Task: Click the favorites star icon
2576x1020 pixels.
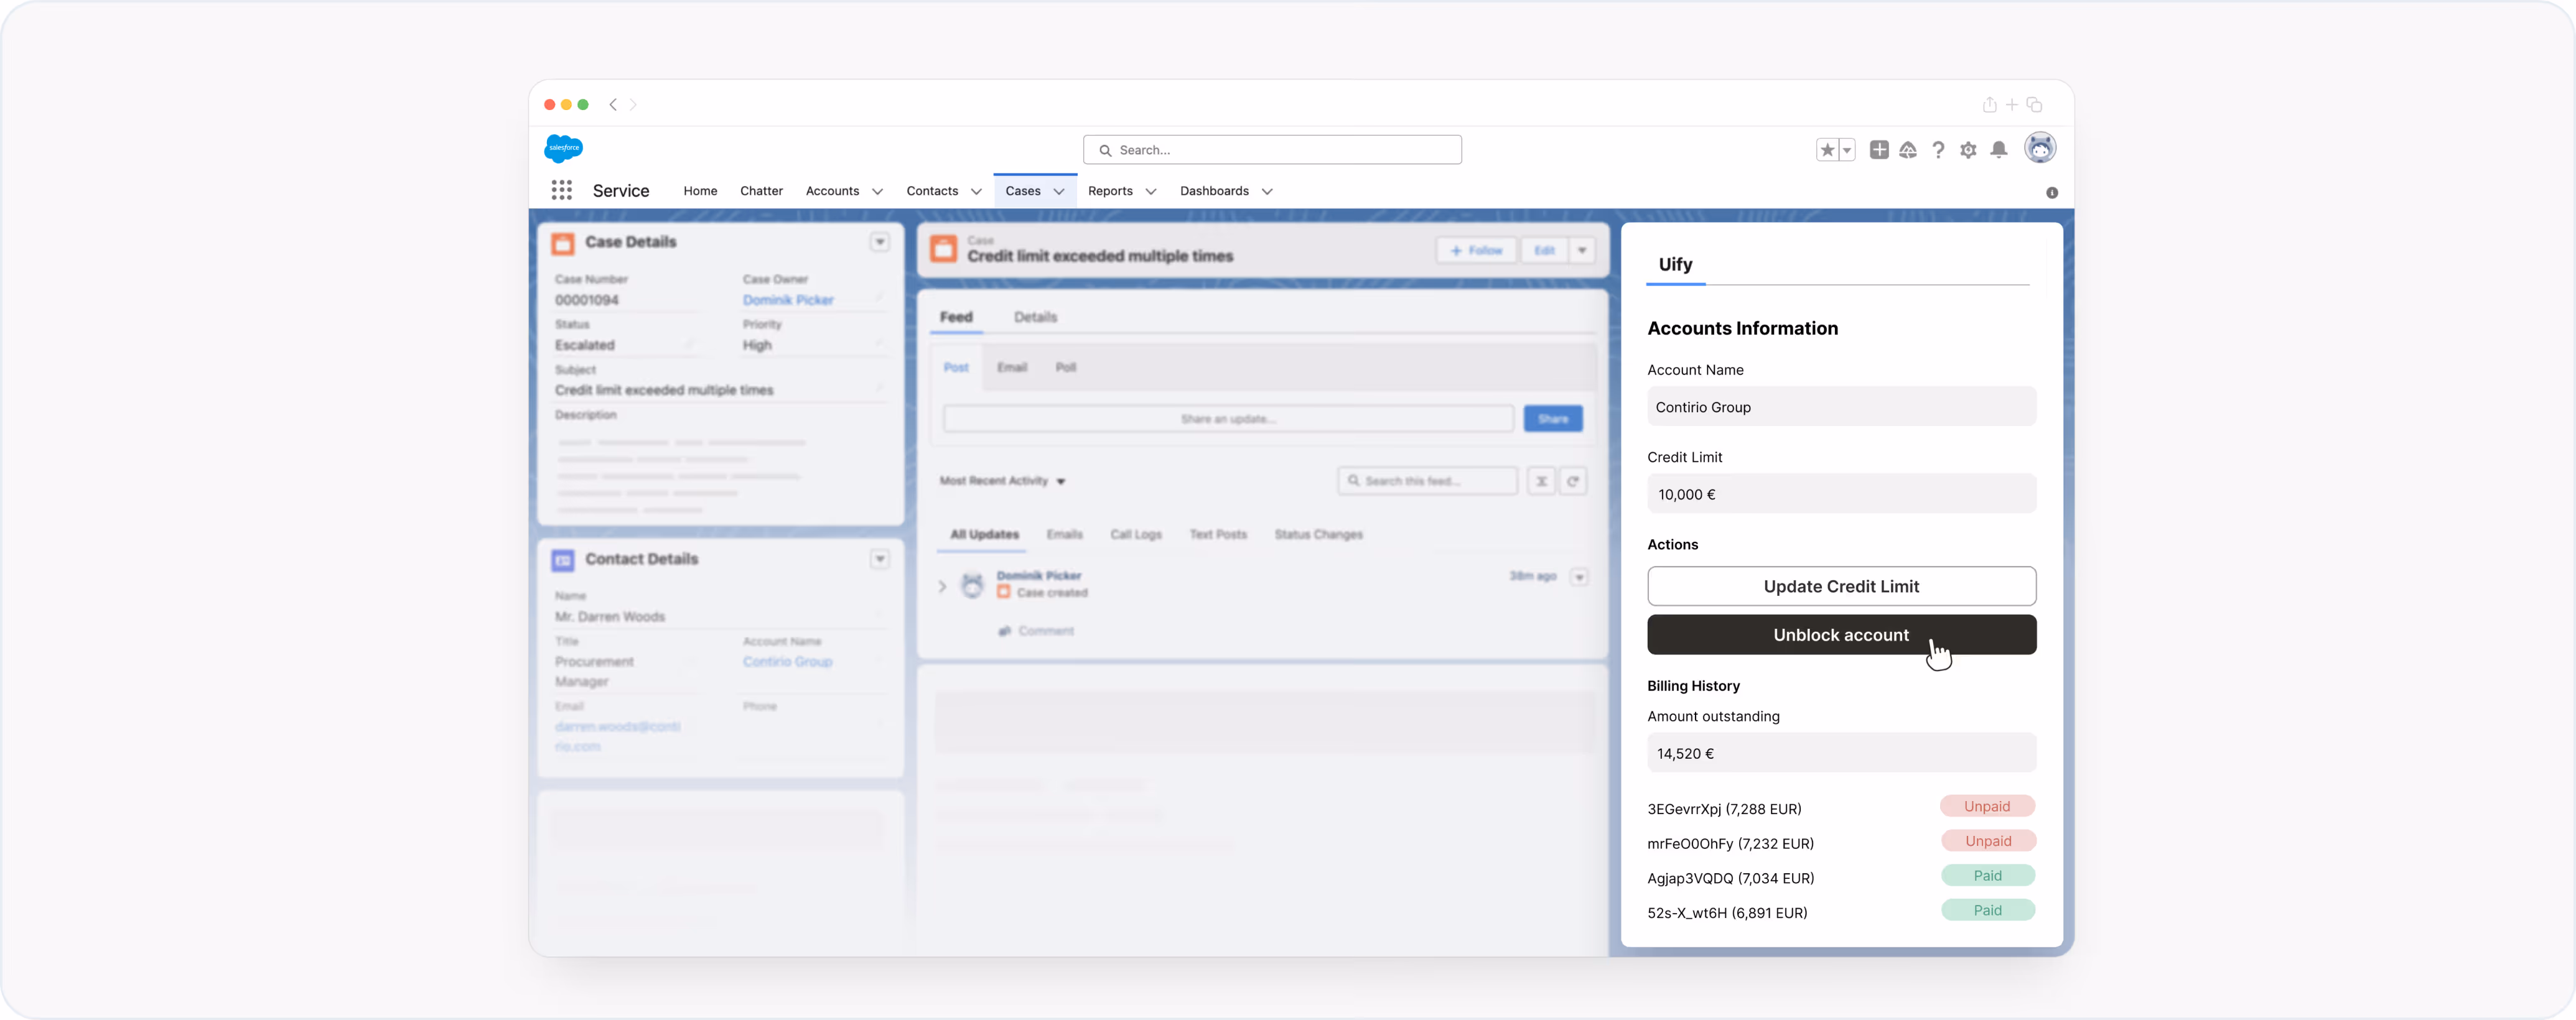Action: [1827, 150]
